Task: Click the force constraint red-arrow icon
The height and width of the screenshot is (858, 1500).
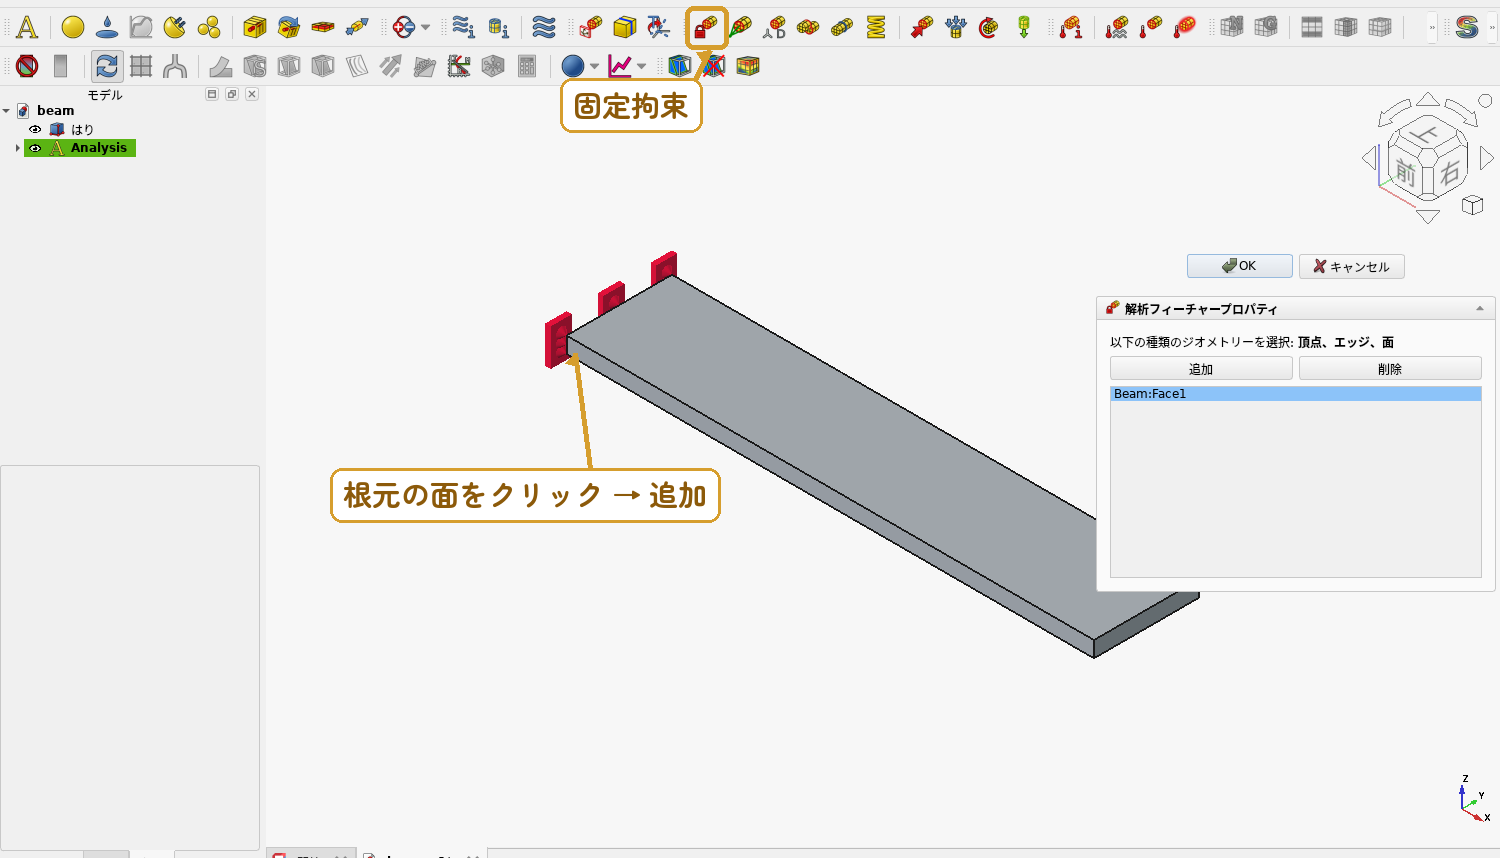Action: (x=922, y=27)
